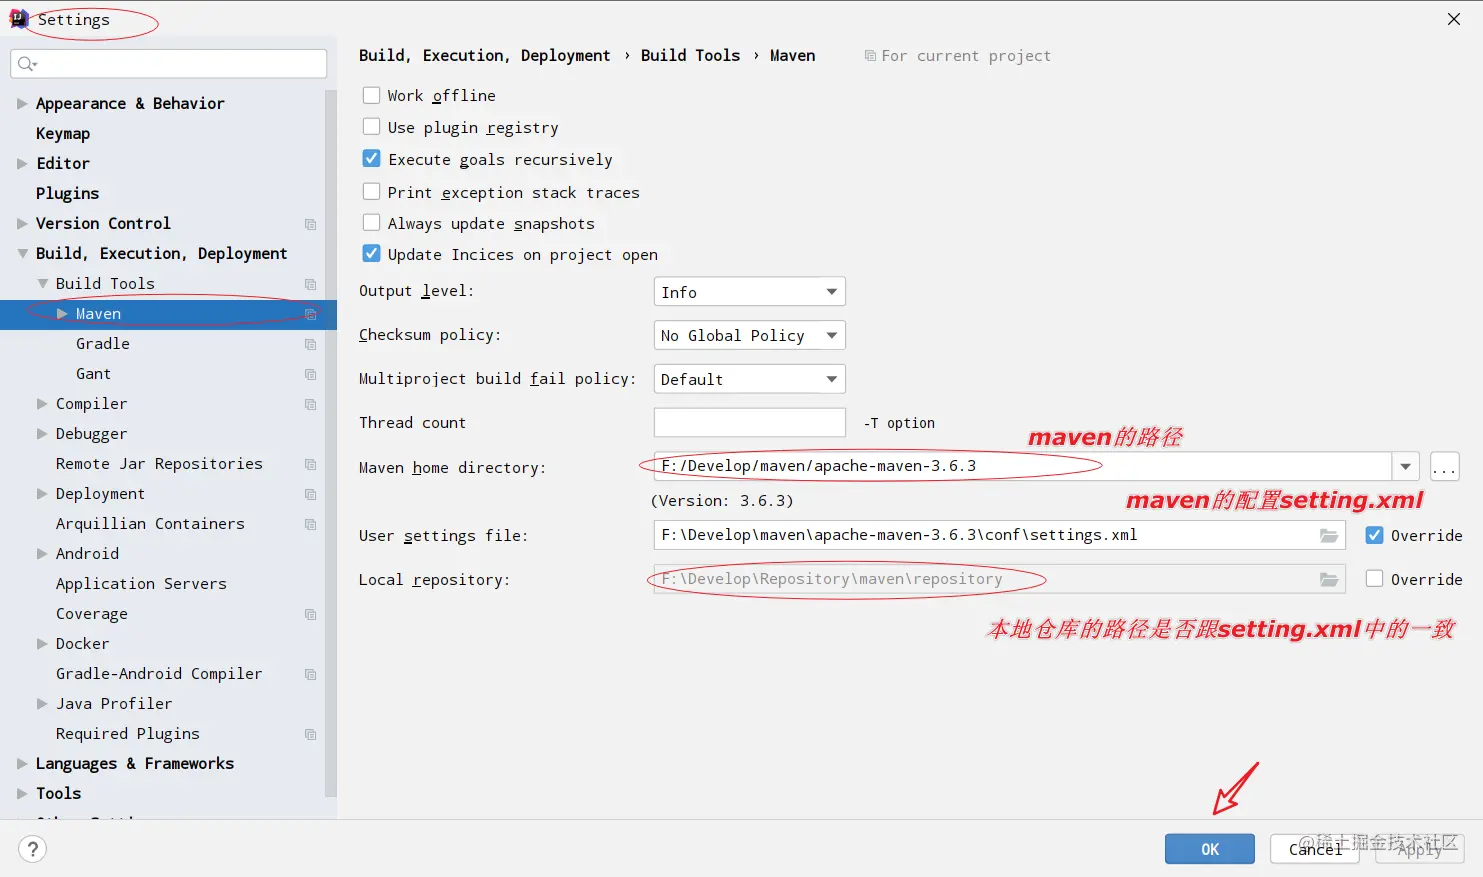
Task: Click folder browse icon in Local repository field
Action: tap(1328, 580)
